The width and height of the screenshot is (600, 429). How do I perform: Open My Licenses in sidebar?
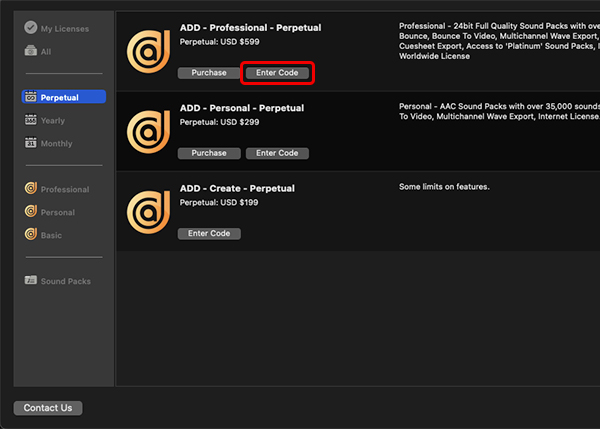point(65,29)
